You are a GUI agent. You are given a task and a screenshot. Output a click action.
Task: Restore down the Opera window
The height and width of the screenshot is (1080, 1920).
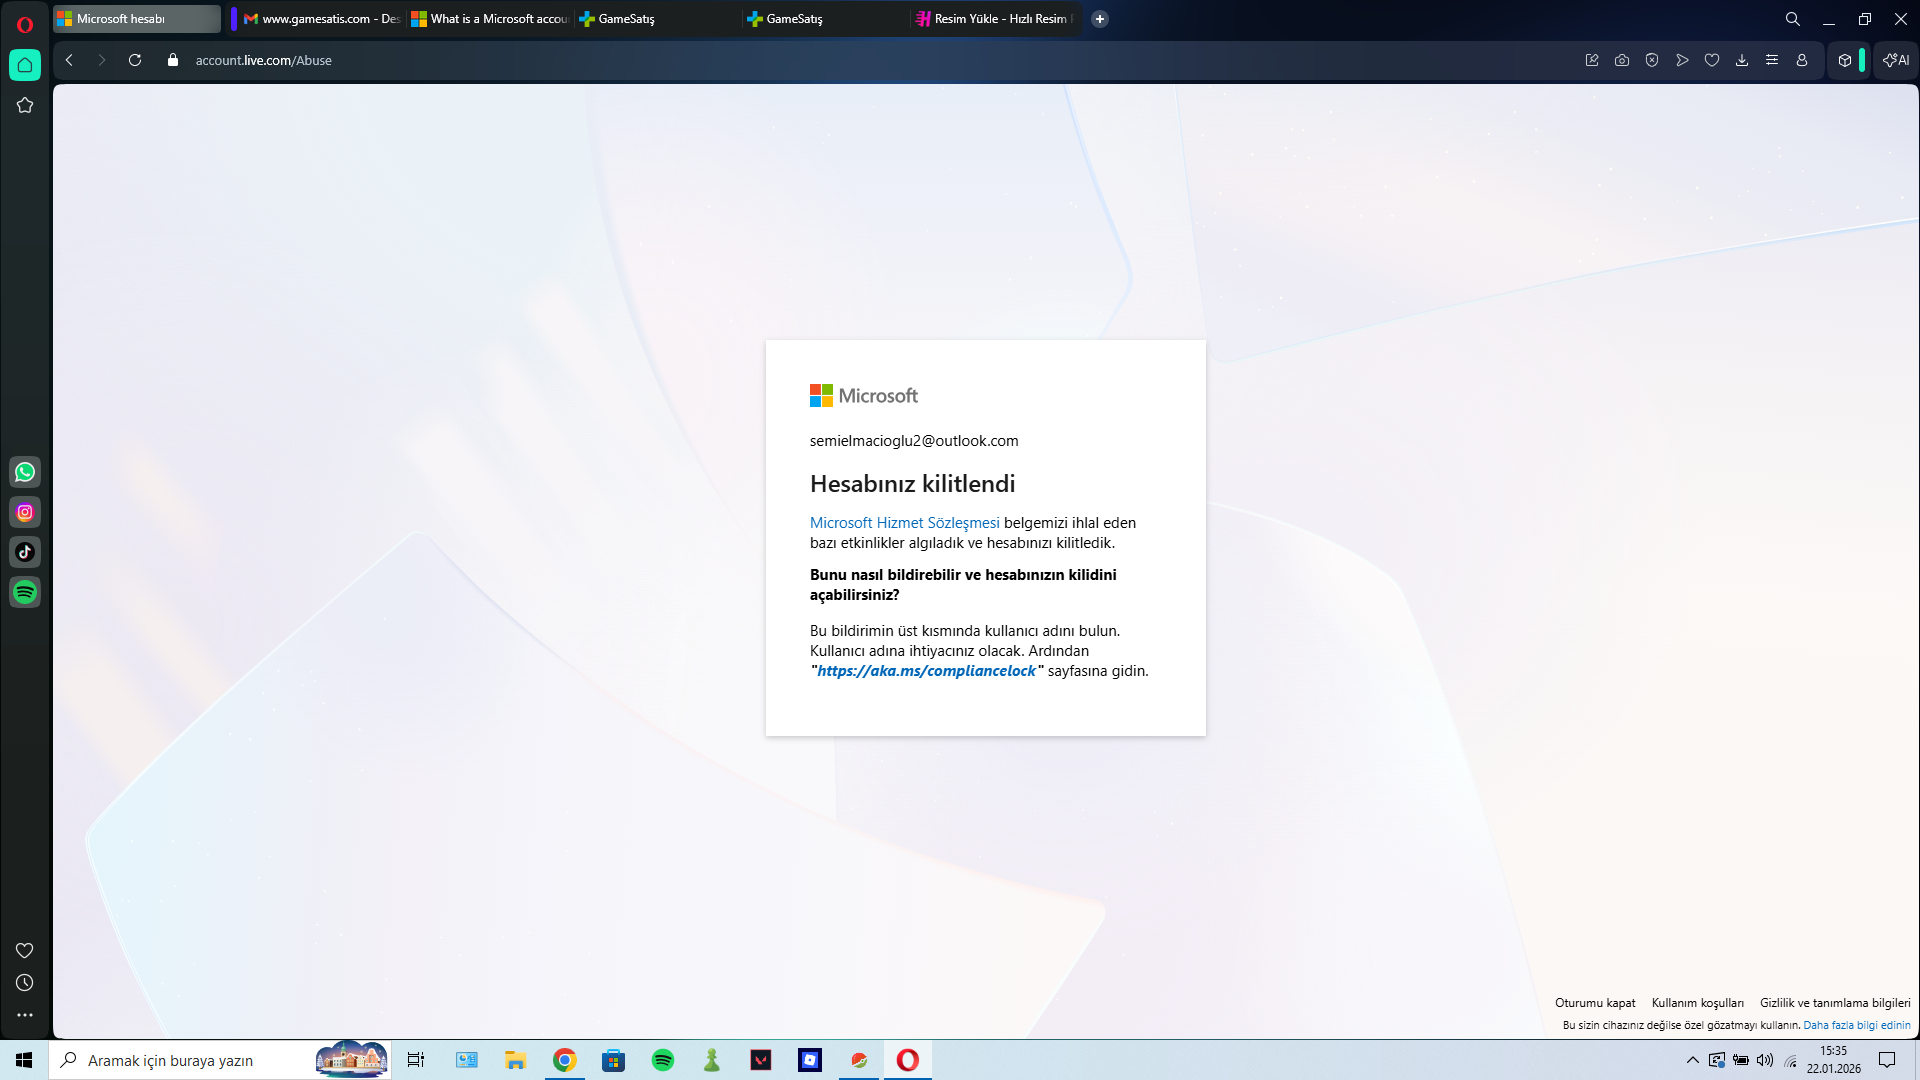[x=1865, y=19]
